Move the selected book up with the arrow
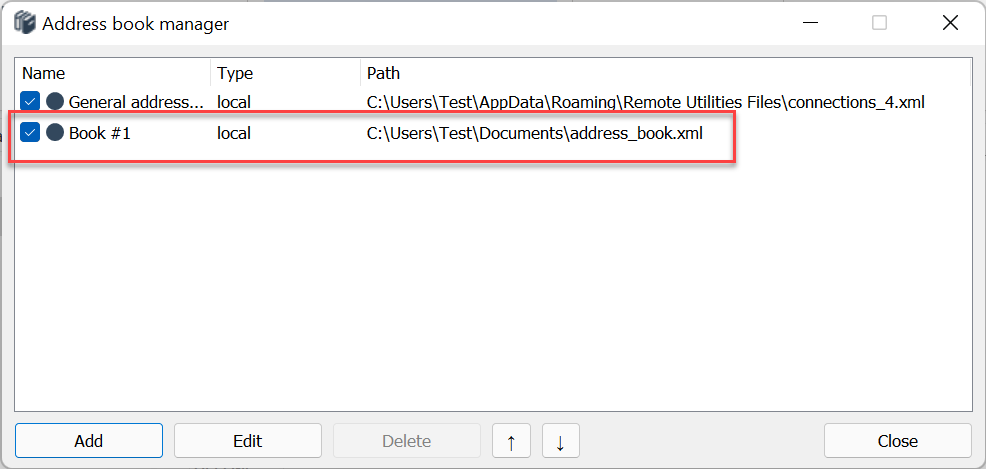 pos(511,441)
